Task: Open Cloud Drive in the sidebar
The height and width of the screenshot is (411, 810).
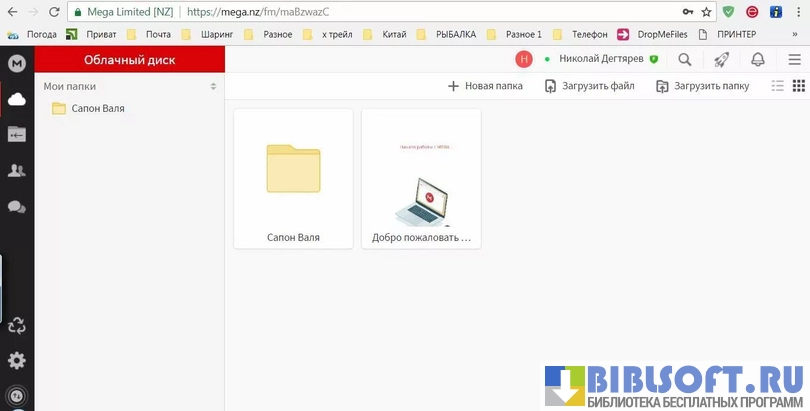Action: (16, 98)
